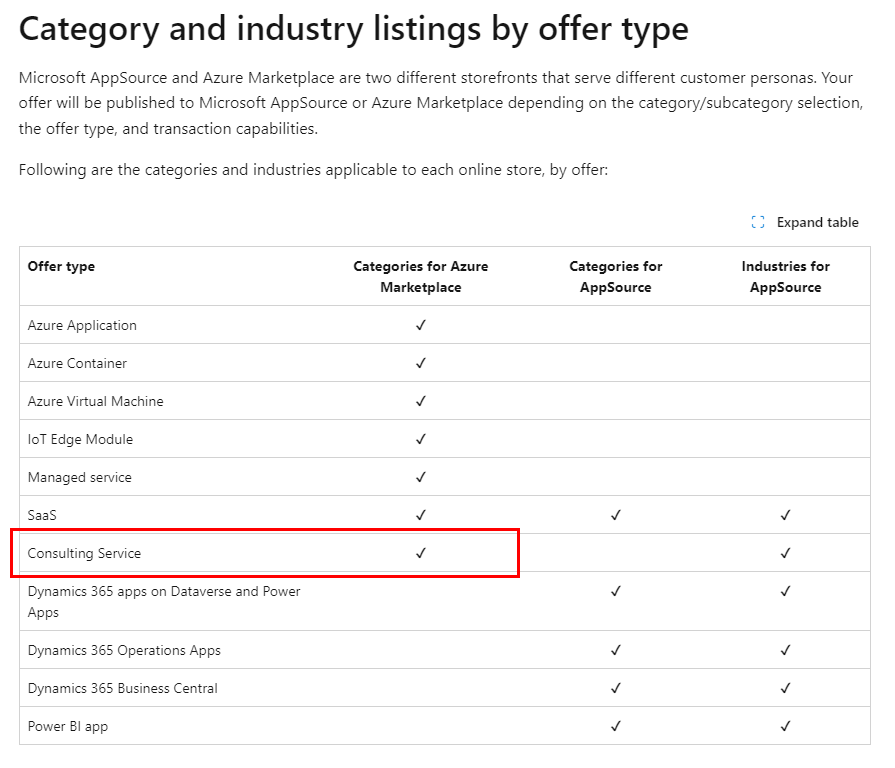Screen dimensions: 895x768
Task: Click the Azure Virtual Machine row label
Action: tap(95, 402)
